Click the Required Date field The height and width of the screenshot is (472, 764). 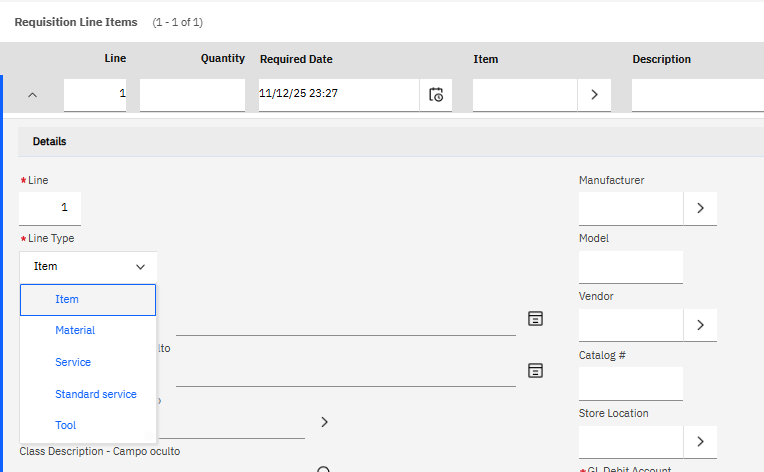[x=338, y=95]
